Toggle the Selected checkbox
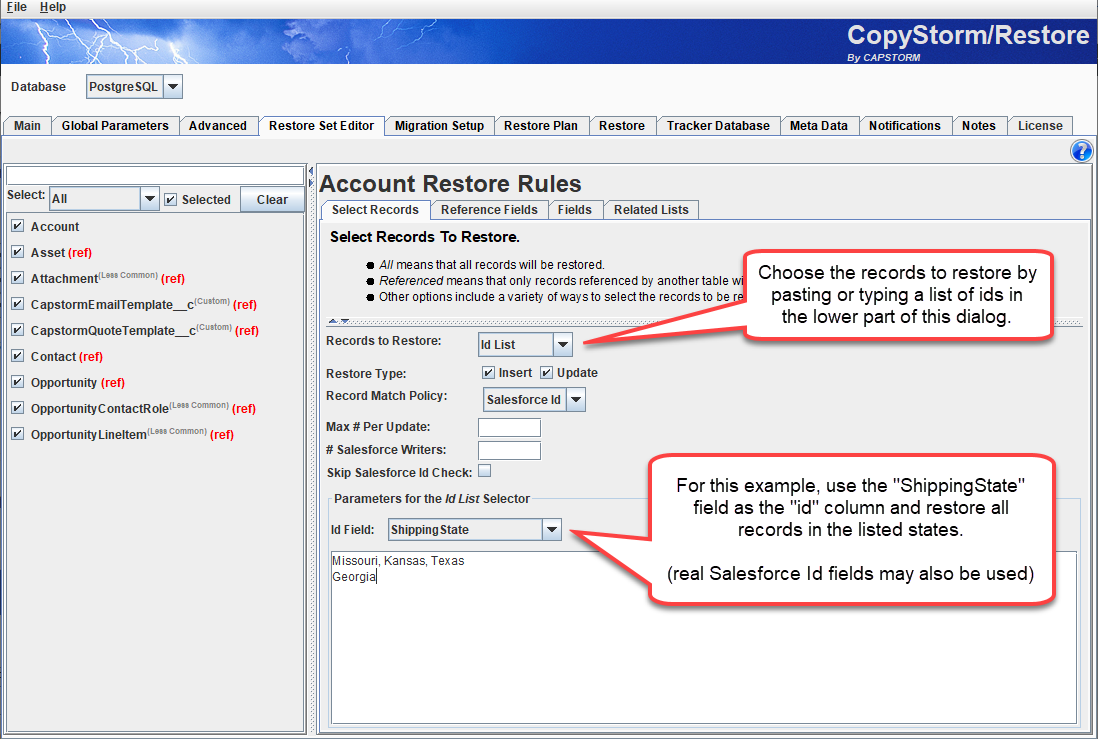The width and height of the screenshot is (1098, 739). coord(170,200)
